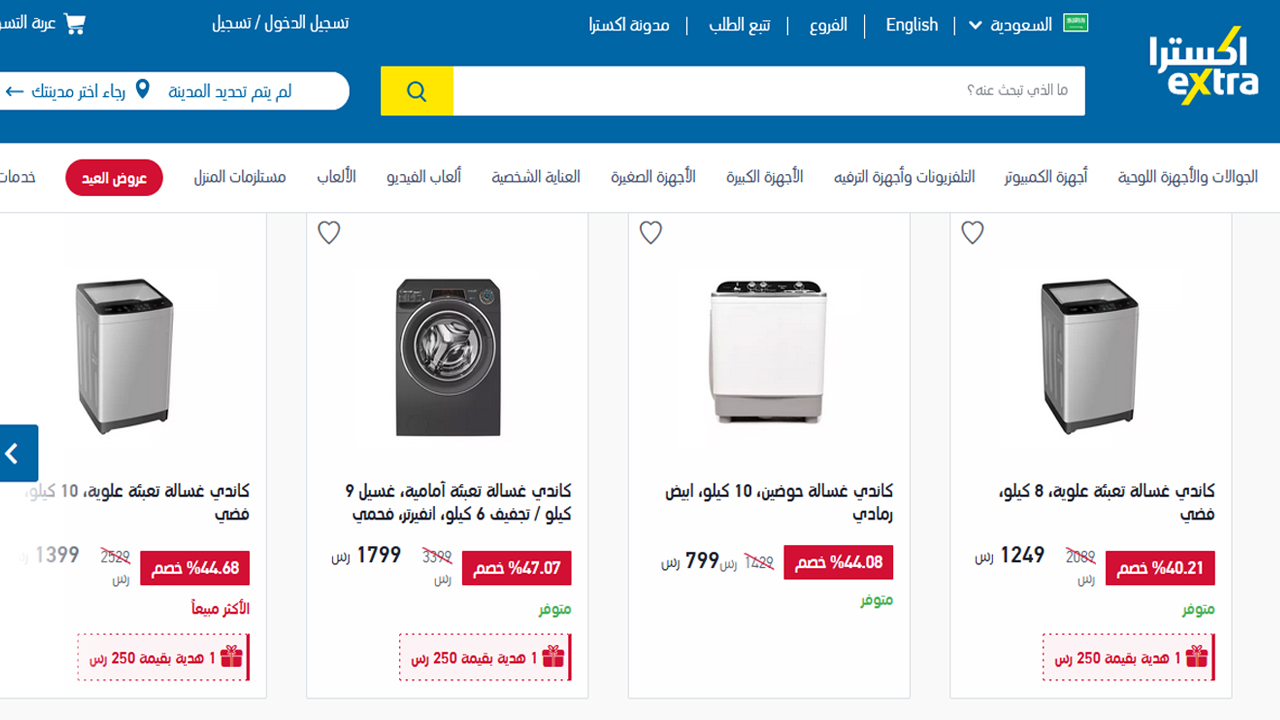Click the yellow search magnifier button
The image size is (1280, 720).
(x=417, y=91)
